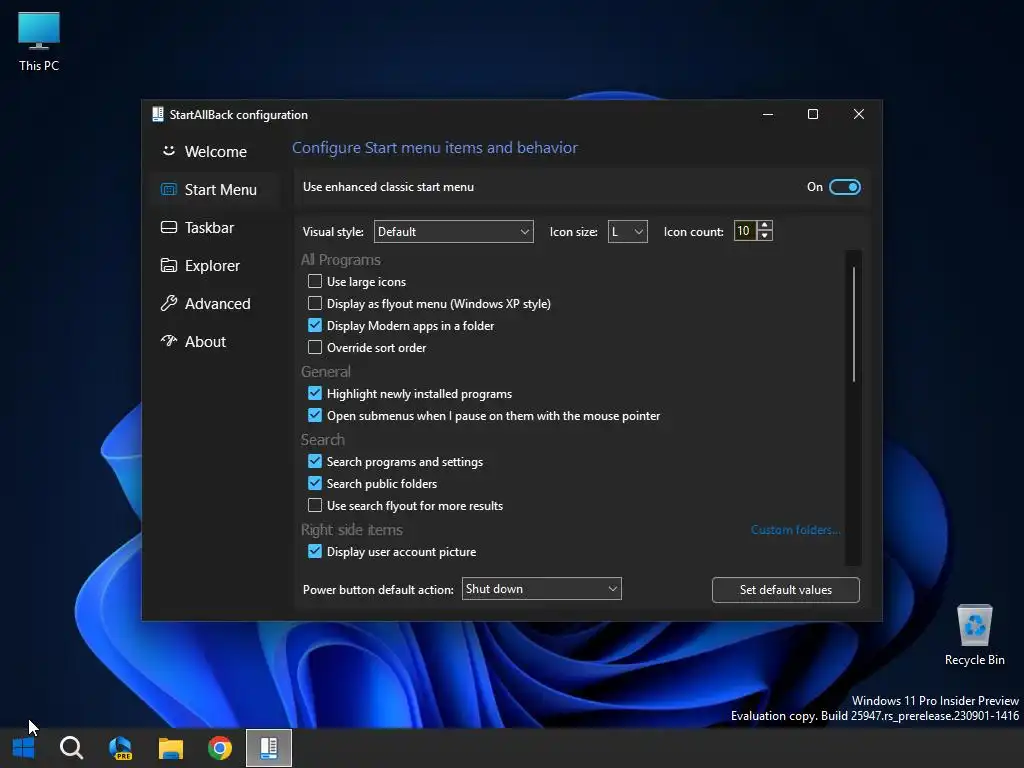Click the Advanced wrench icon
Screen dimensions: 1024x768
tap(168, 303)
